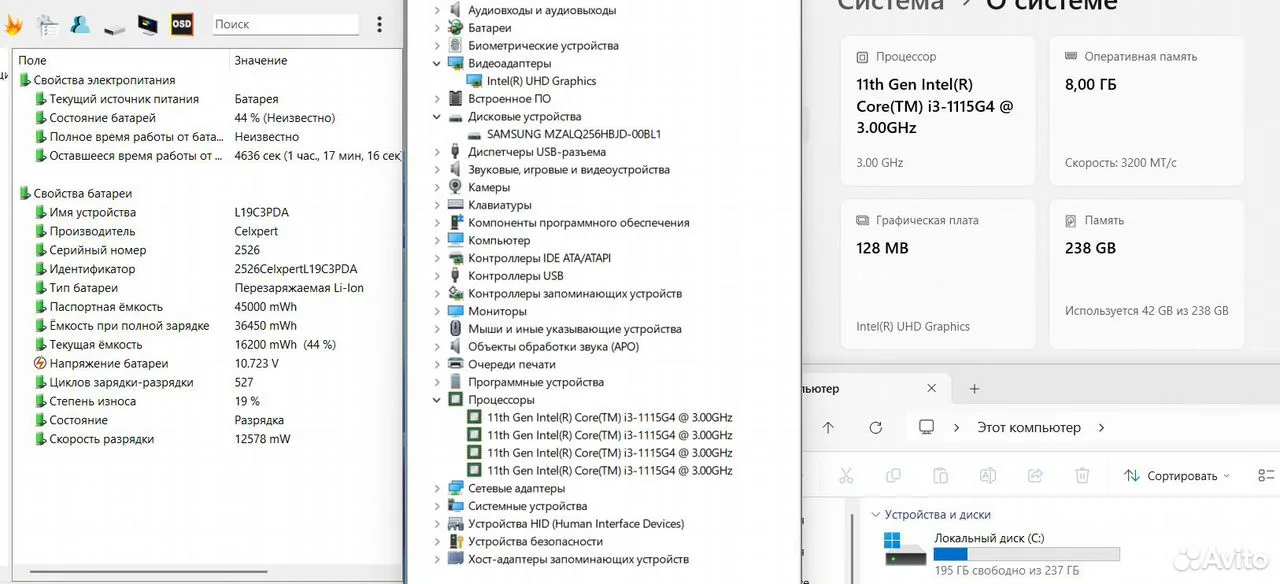Collapse the Процессоры category
This screenshot has width=1280, height=584.
click(437, 400)
